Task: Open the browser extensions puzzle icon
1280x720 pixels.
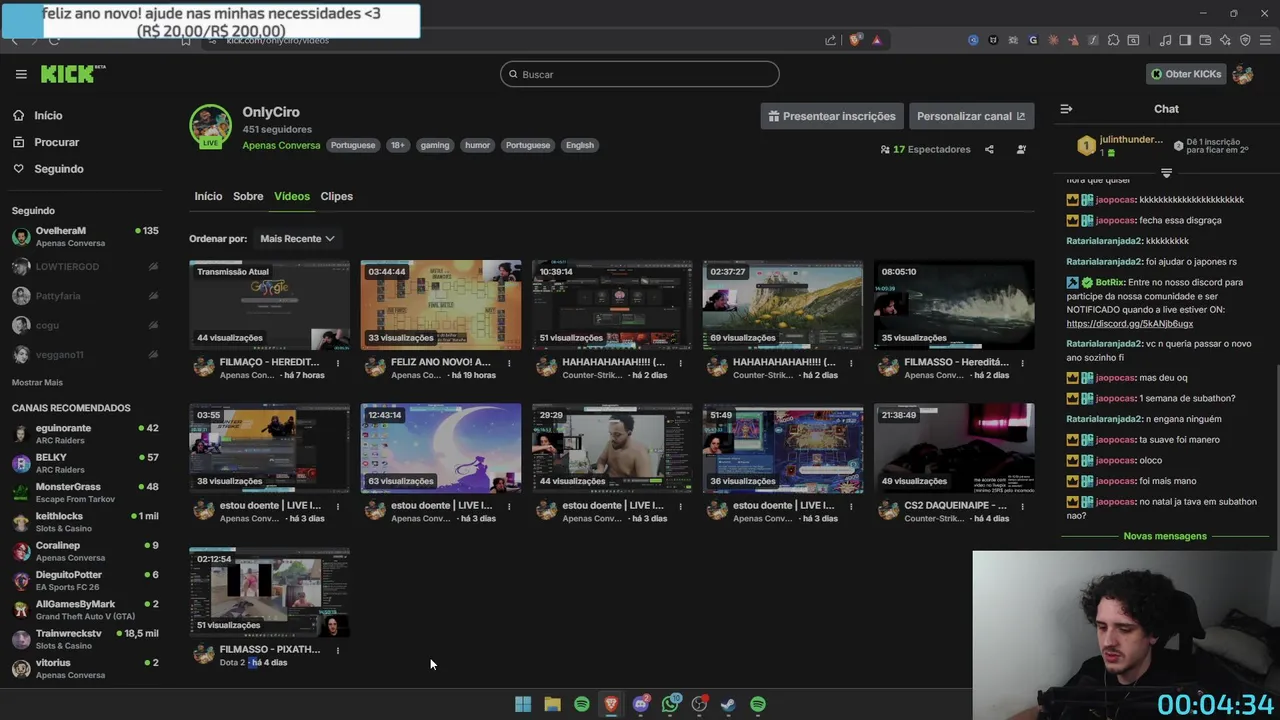Action: (x=1113, y=40)
